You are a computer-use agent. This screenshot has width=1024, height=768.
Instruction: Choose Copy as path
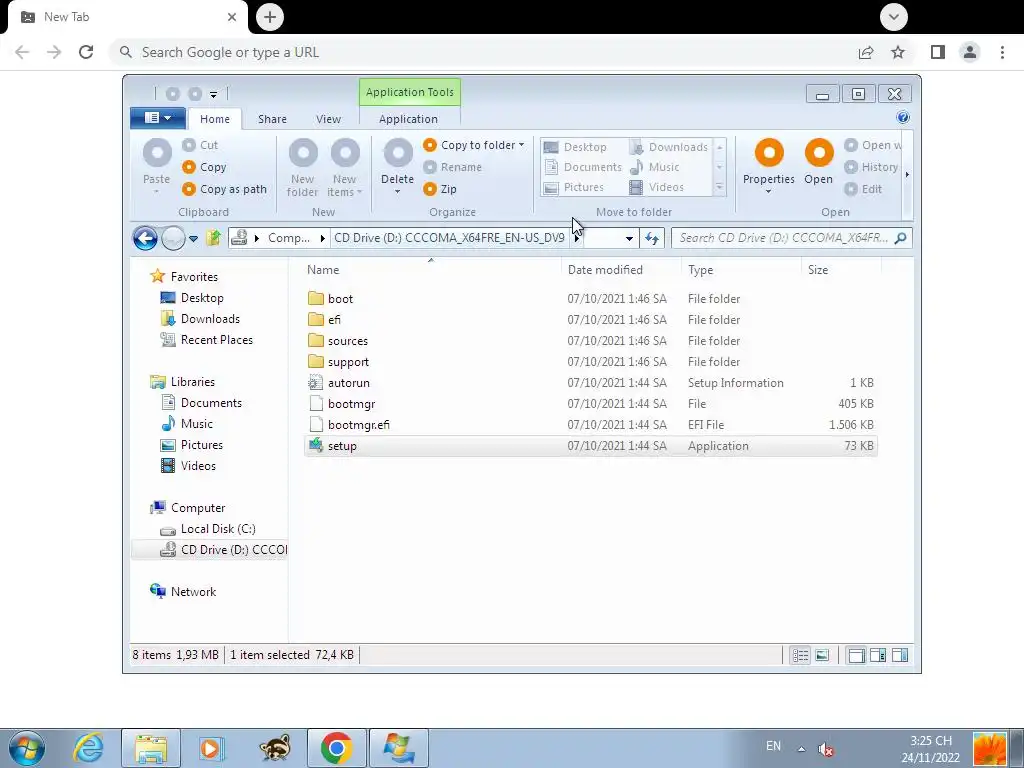pyautogui.click(x=225, y=189)
